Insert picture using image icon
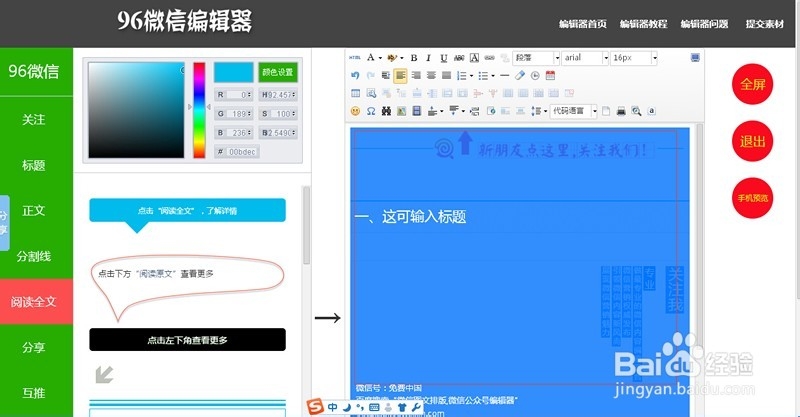 (x=402, y=111)
